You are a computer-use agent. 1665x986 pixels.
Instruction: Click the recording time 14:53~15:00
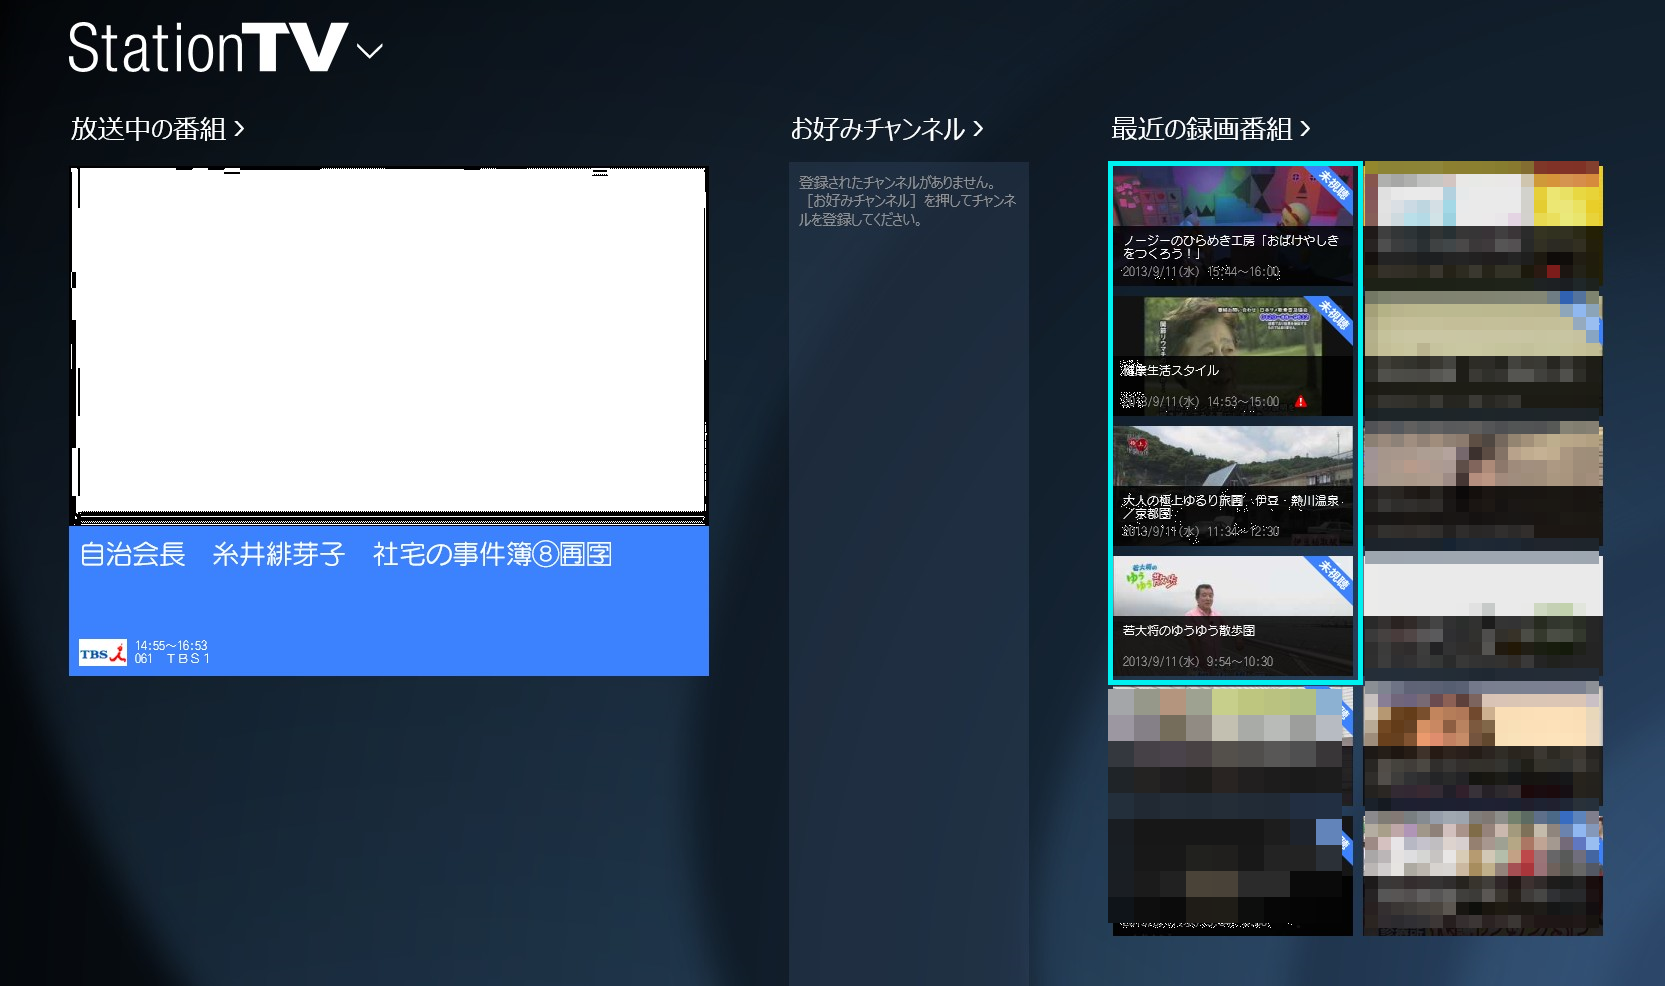tap(1243, 402)
